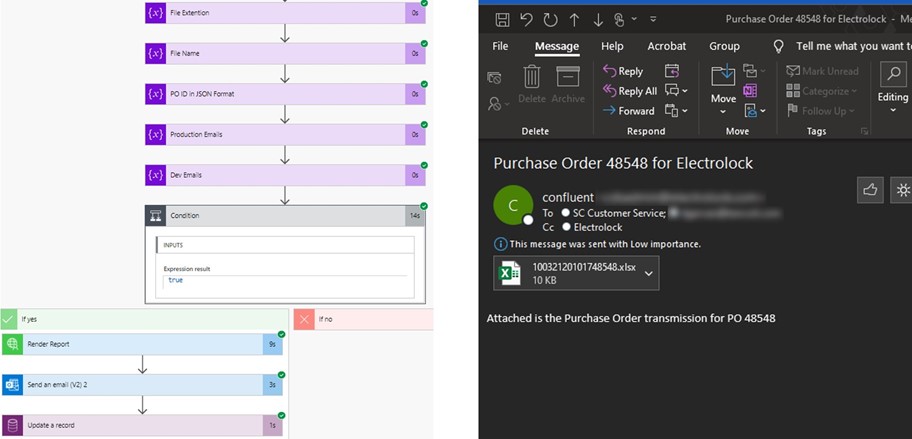Click Reply All in the Respond group
This screenshot has width=912, height=439.
point(629,91)
